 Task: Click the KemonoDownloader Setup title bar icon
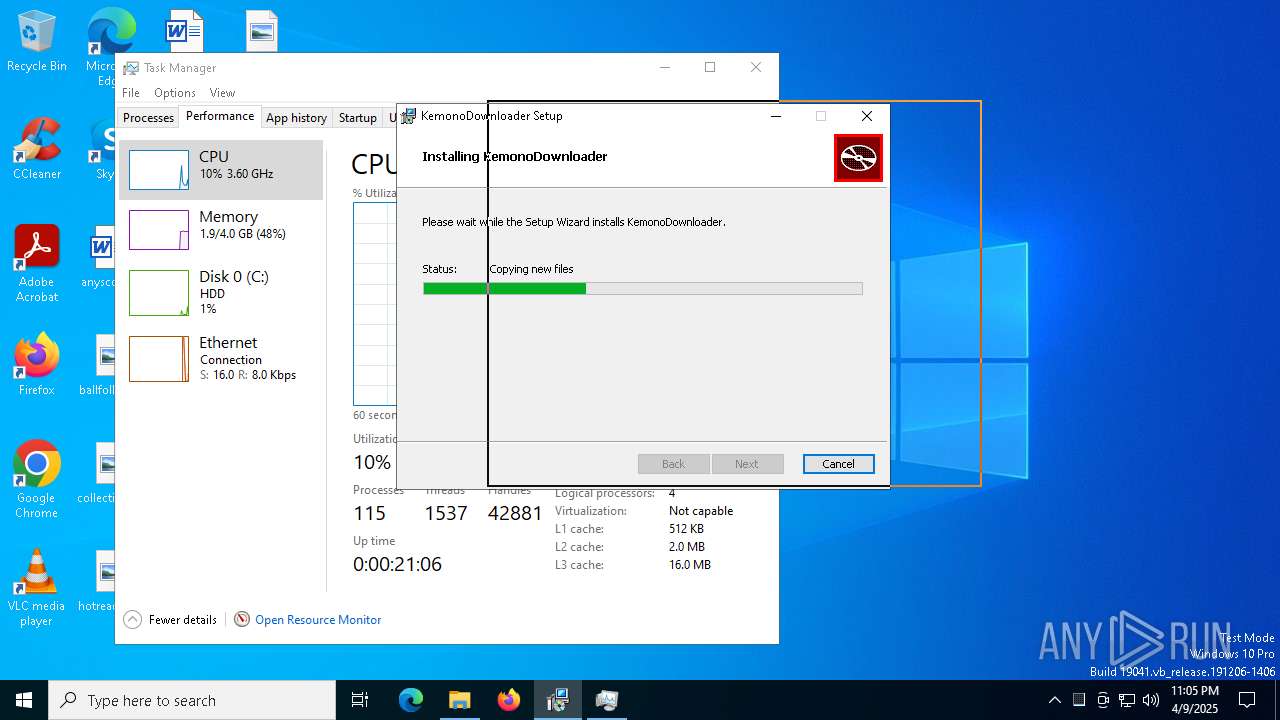[x=409, y=116]
